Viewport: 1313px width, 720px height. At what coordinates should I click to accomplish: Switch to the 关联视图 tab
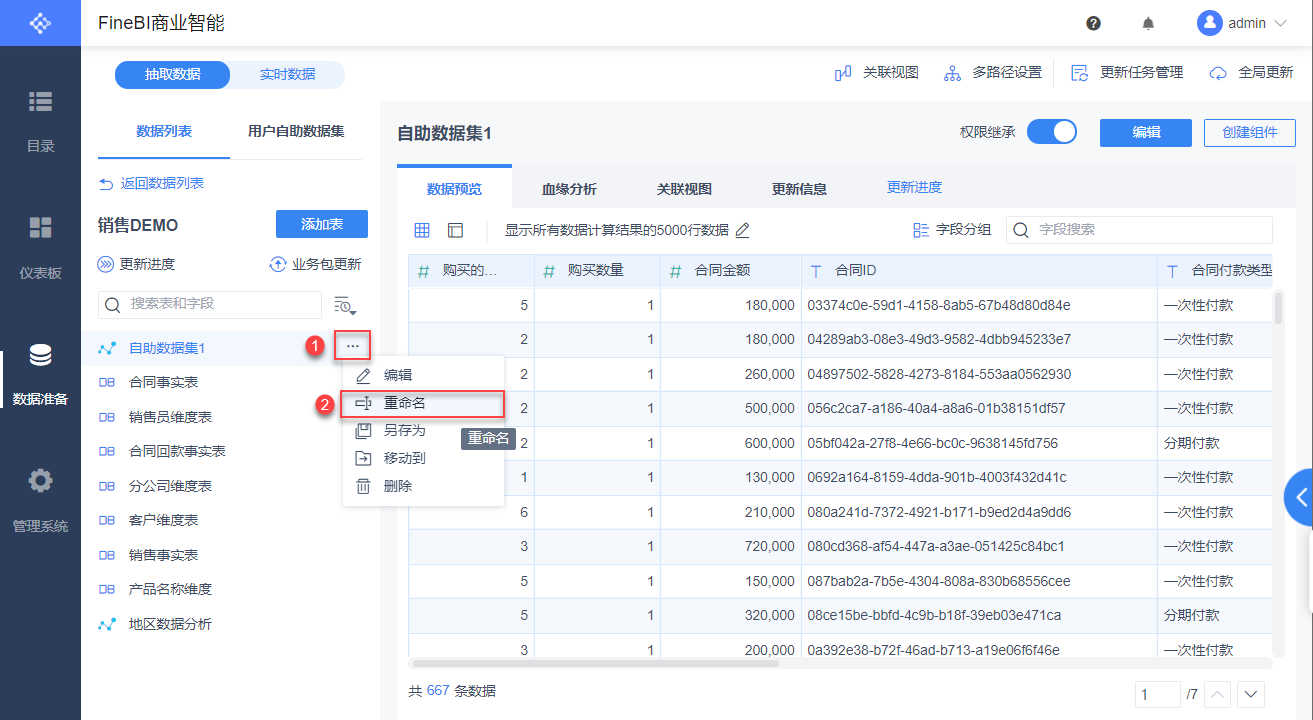coord(684,188)
